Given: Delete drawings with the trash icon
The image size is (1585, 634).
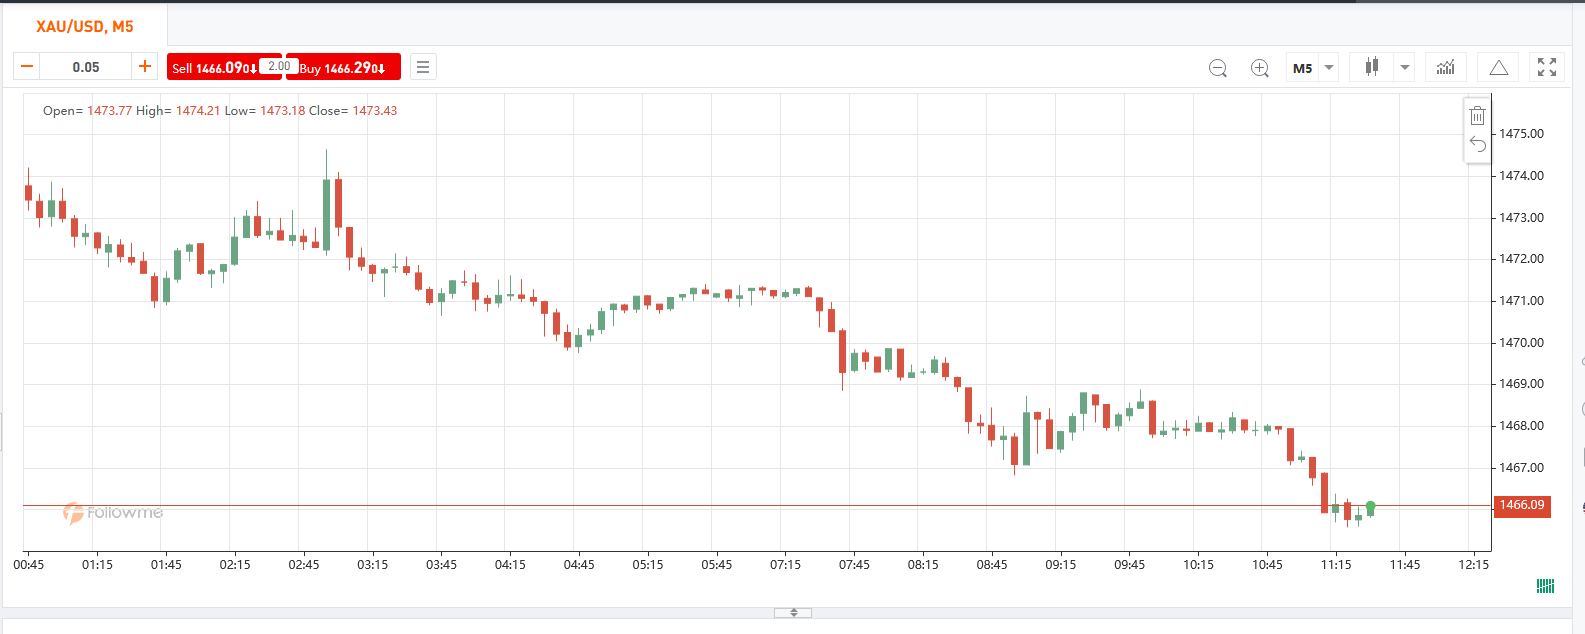Looking at the screenshot, I should coord(1477,115).
